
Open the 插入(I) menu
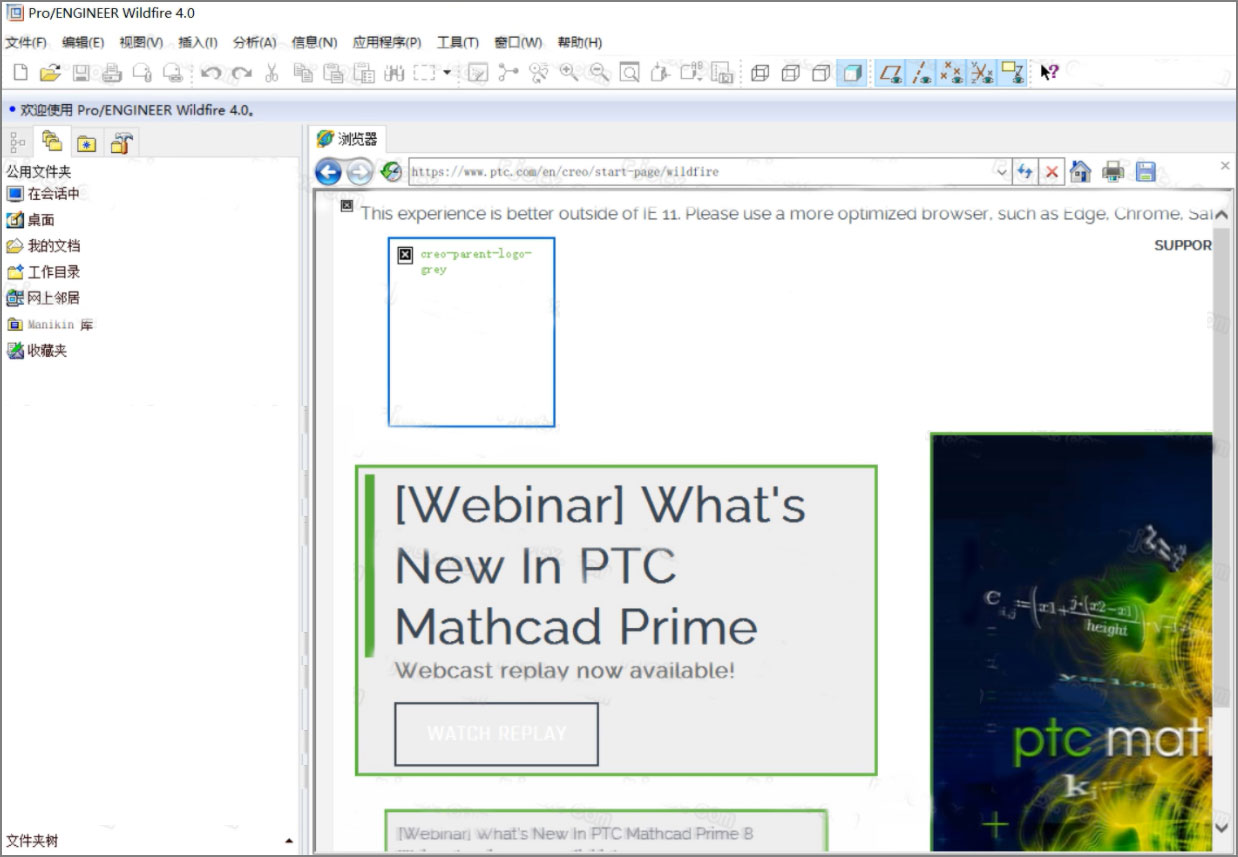tap(198, 42)
